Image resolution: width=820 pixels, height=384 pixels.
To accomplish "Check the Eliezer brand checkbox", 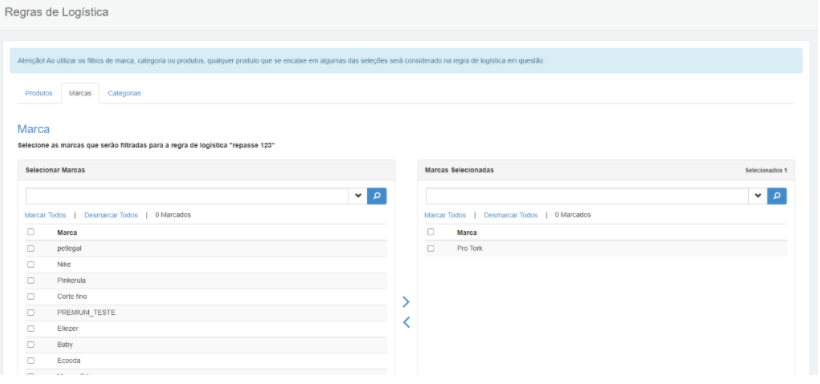I will click(x=31, y=329).
